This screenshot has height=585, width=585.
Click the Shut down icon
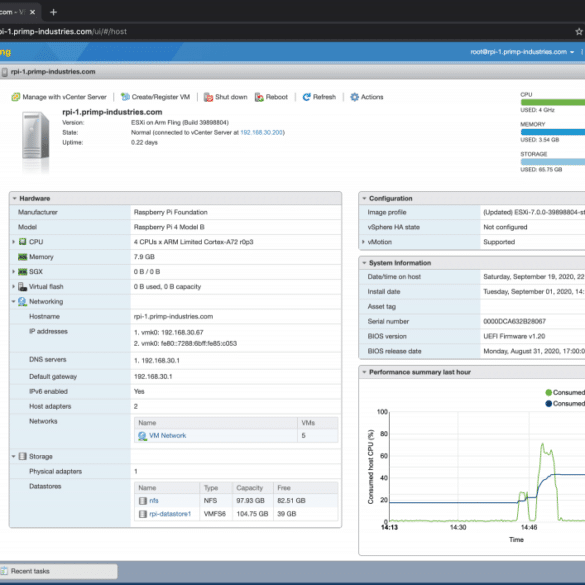point(208,97)
